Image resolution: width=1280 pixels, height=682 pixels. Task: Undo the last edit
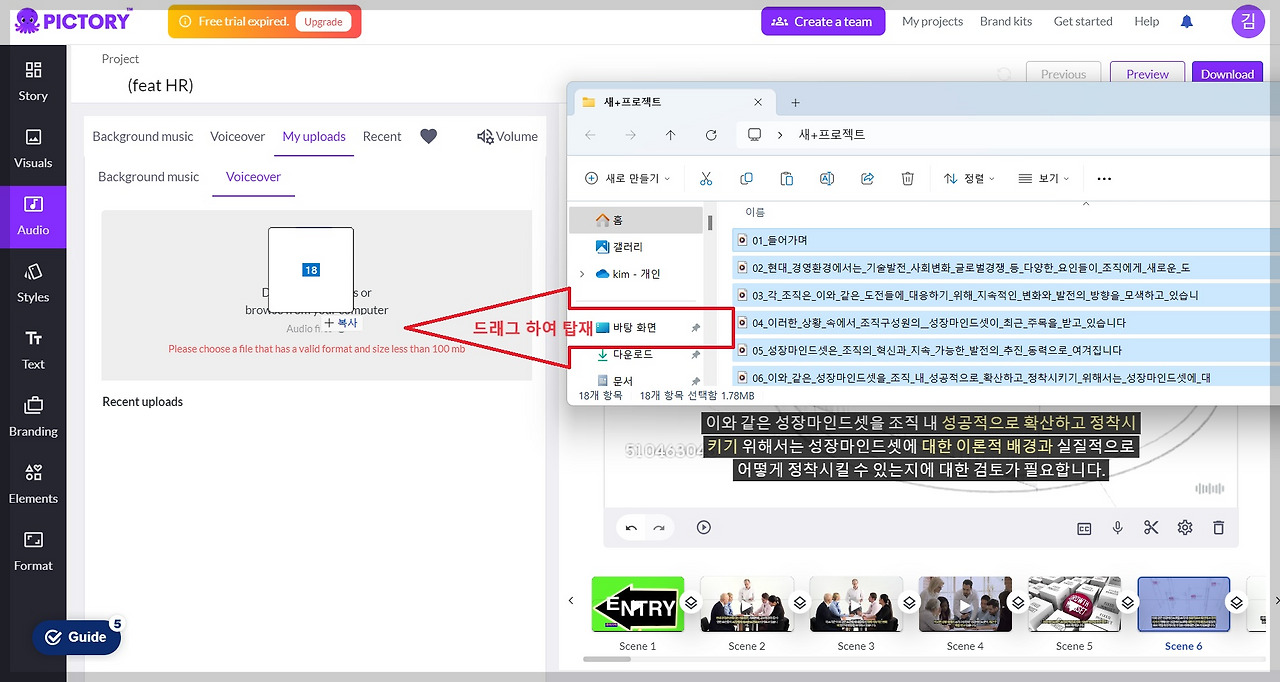tap(631, 528)
